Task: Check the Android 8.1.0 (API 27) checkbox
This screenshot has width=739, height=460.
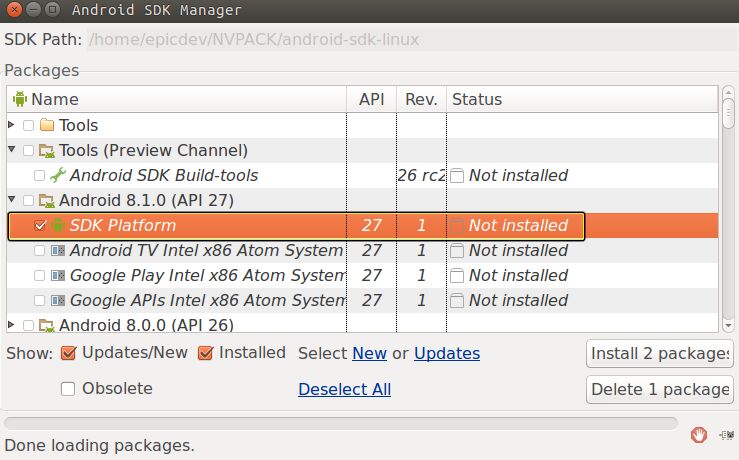Action: click(x=28, y=200)
